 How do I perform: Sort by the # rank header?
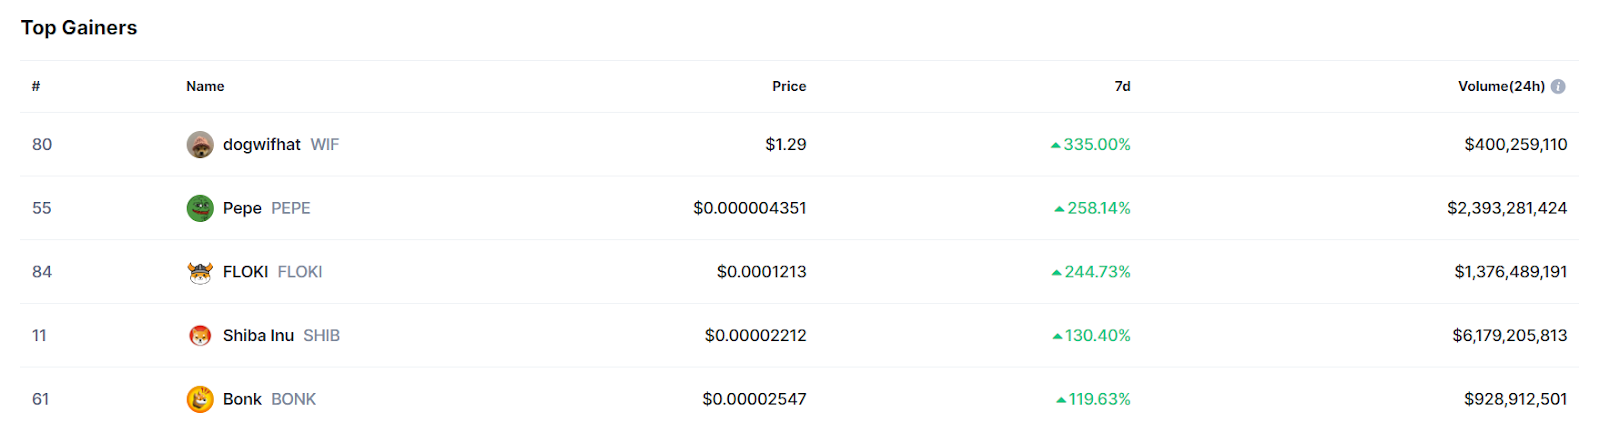coord(36,87)
